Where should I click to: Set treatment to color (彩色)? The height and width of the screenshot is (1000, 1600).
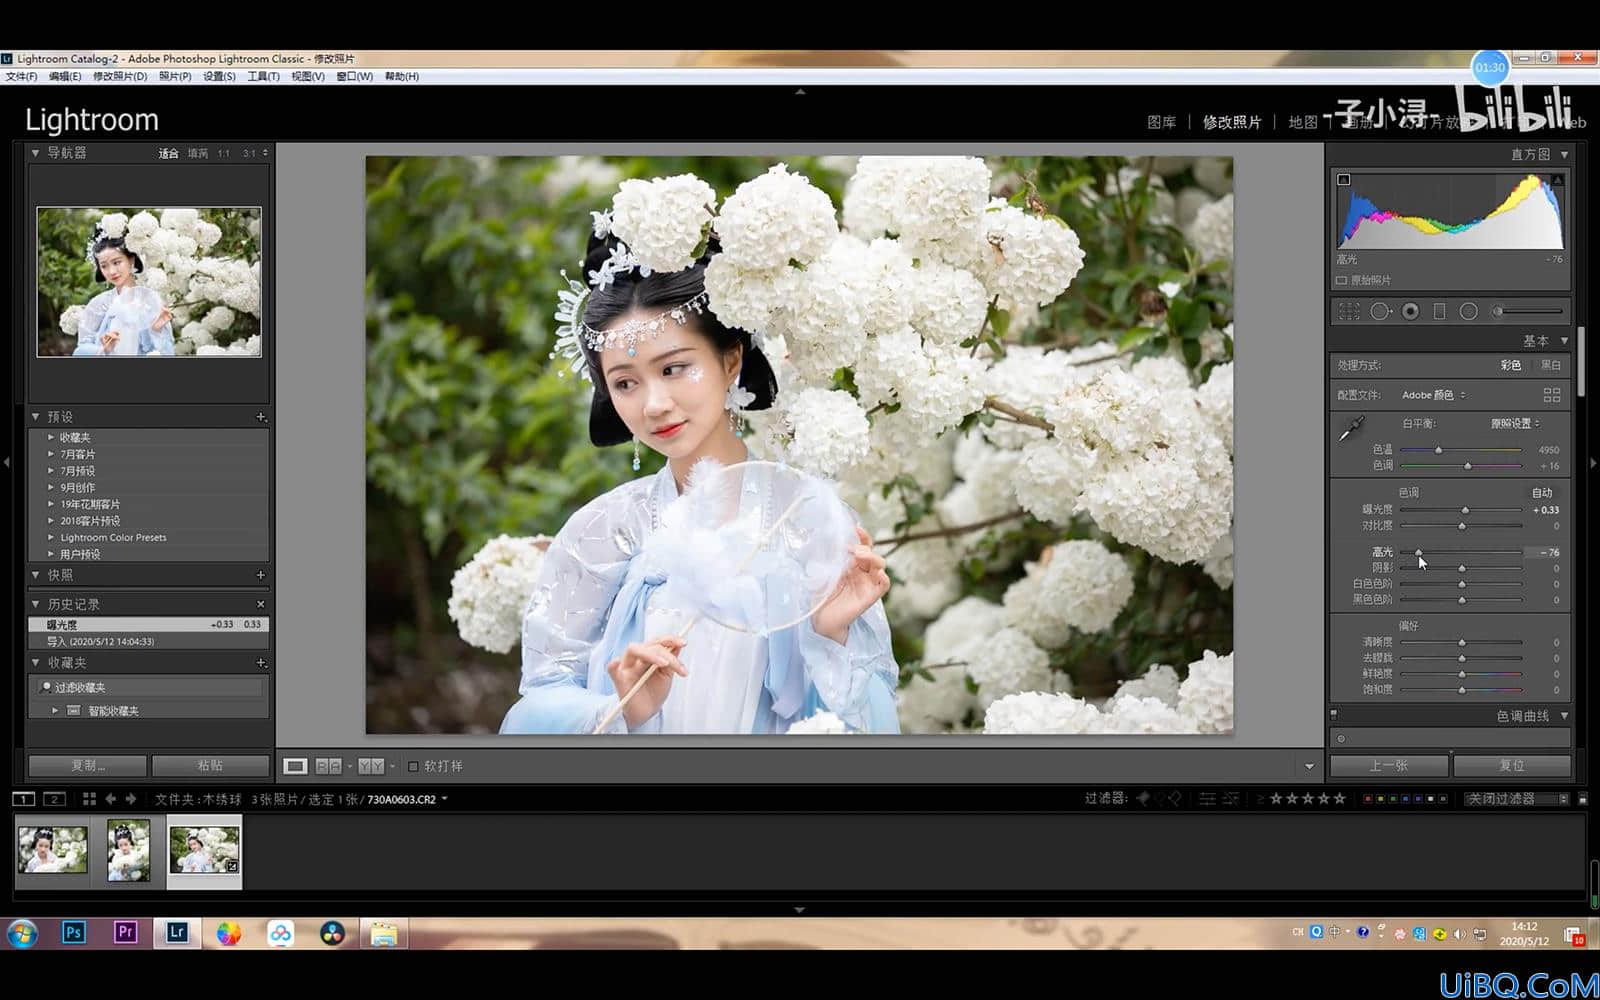pyautogui.click(x=1511, y=365)
